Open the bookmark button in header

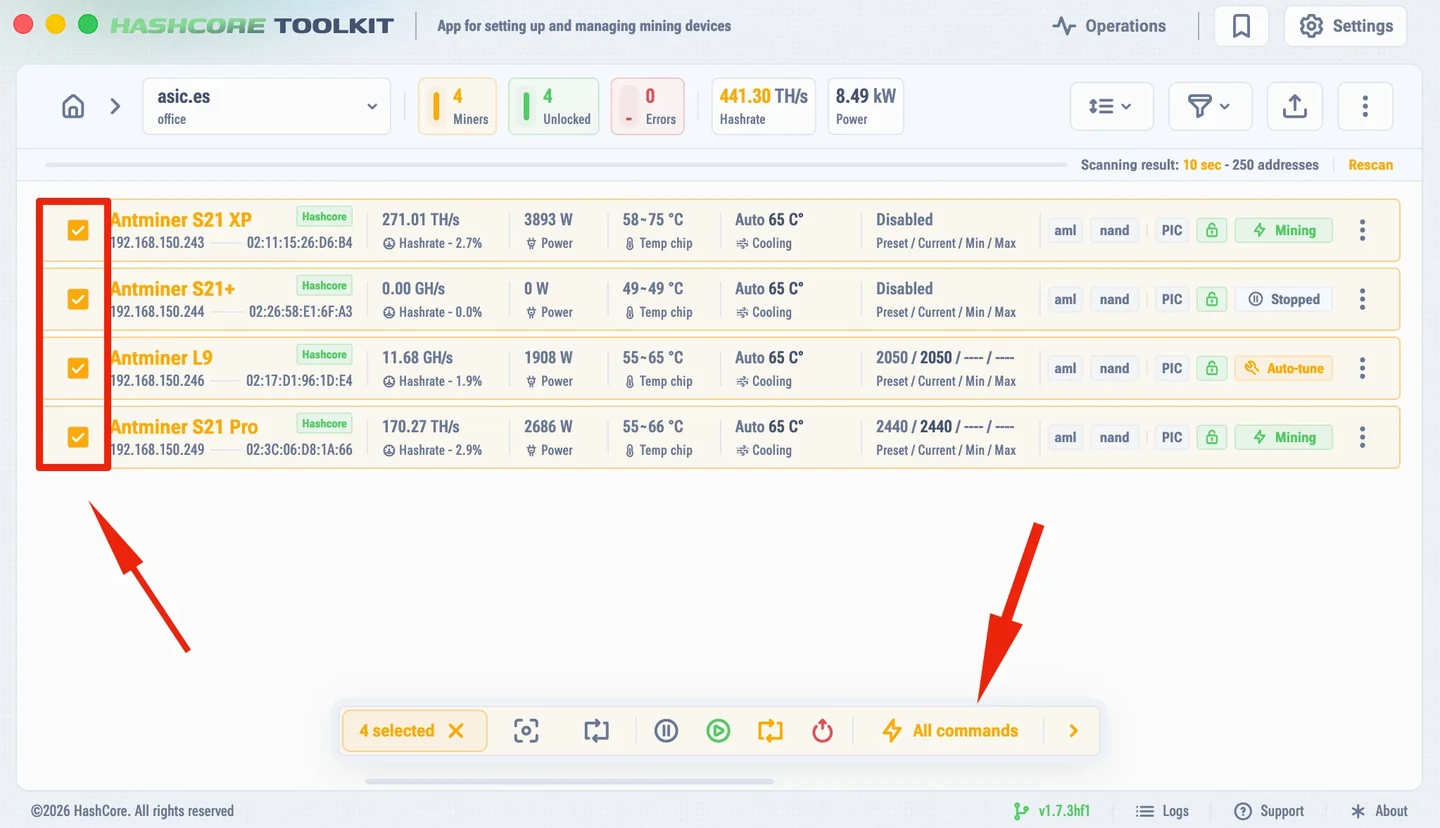[x=1241, y=26]
